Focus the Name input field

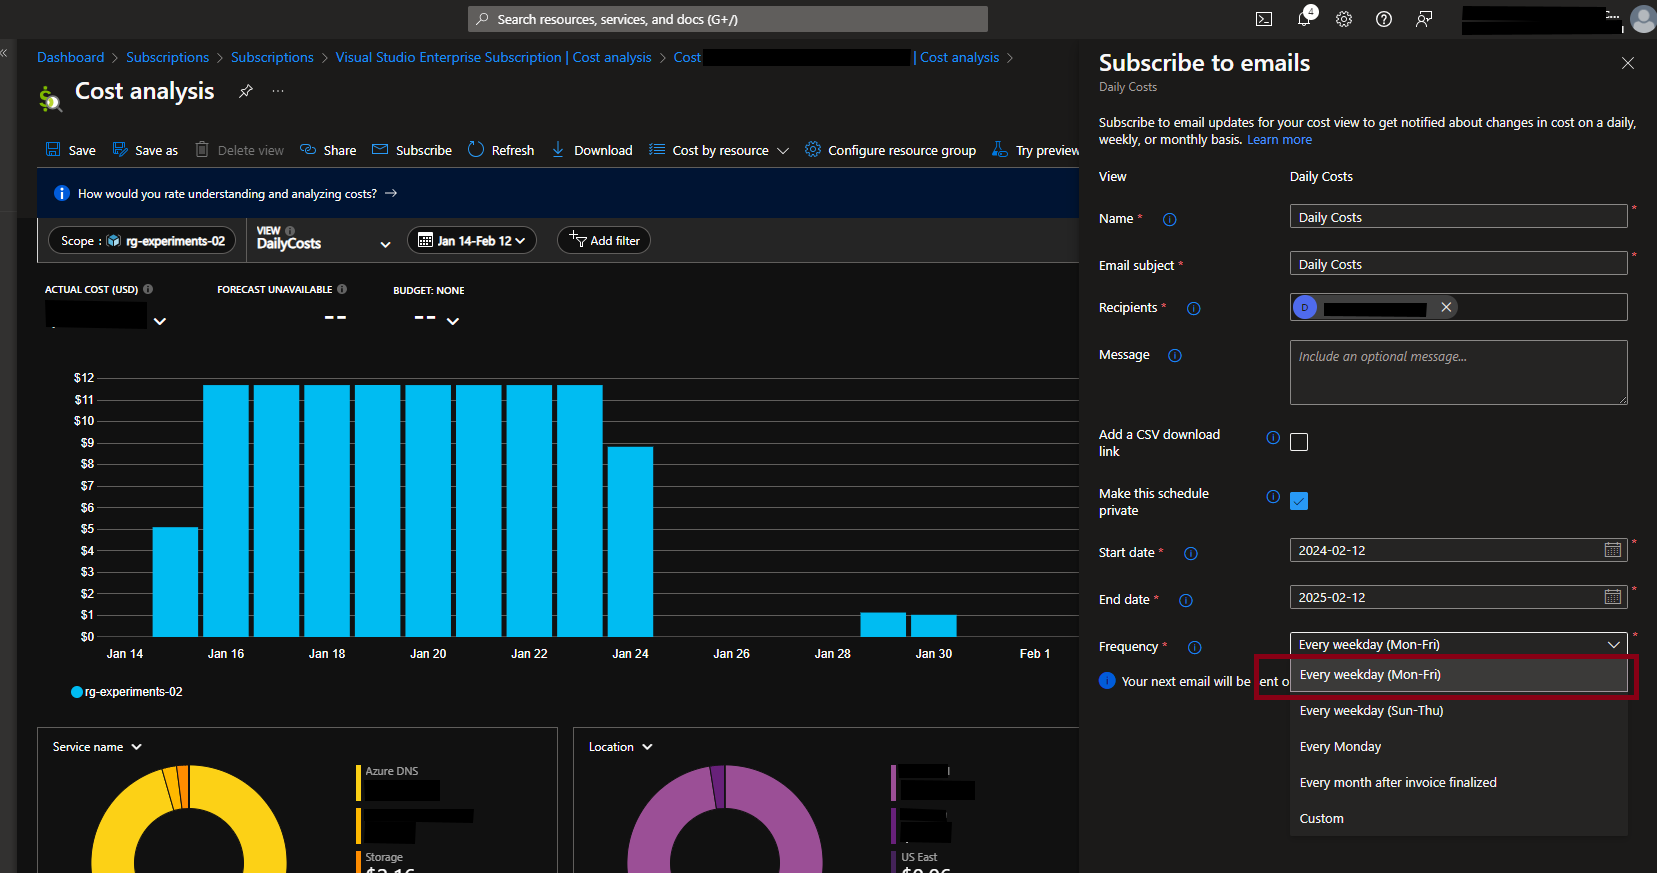pos(1459,217)
